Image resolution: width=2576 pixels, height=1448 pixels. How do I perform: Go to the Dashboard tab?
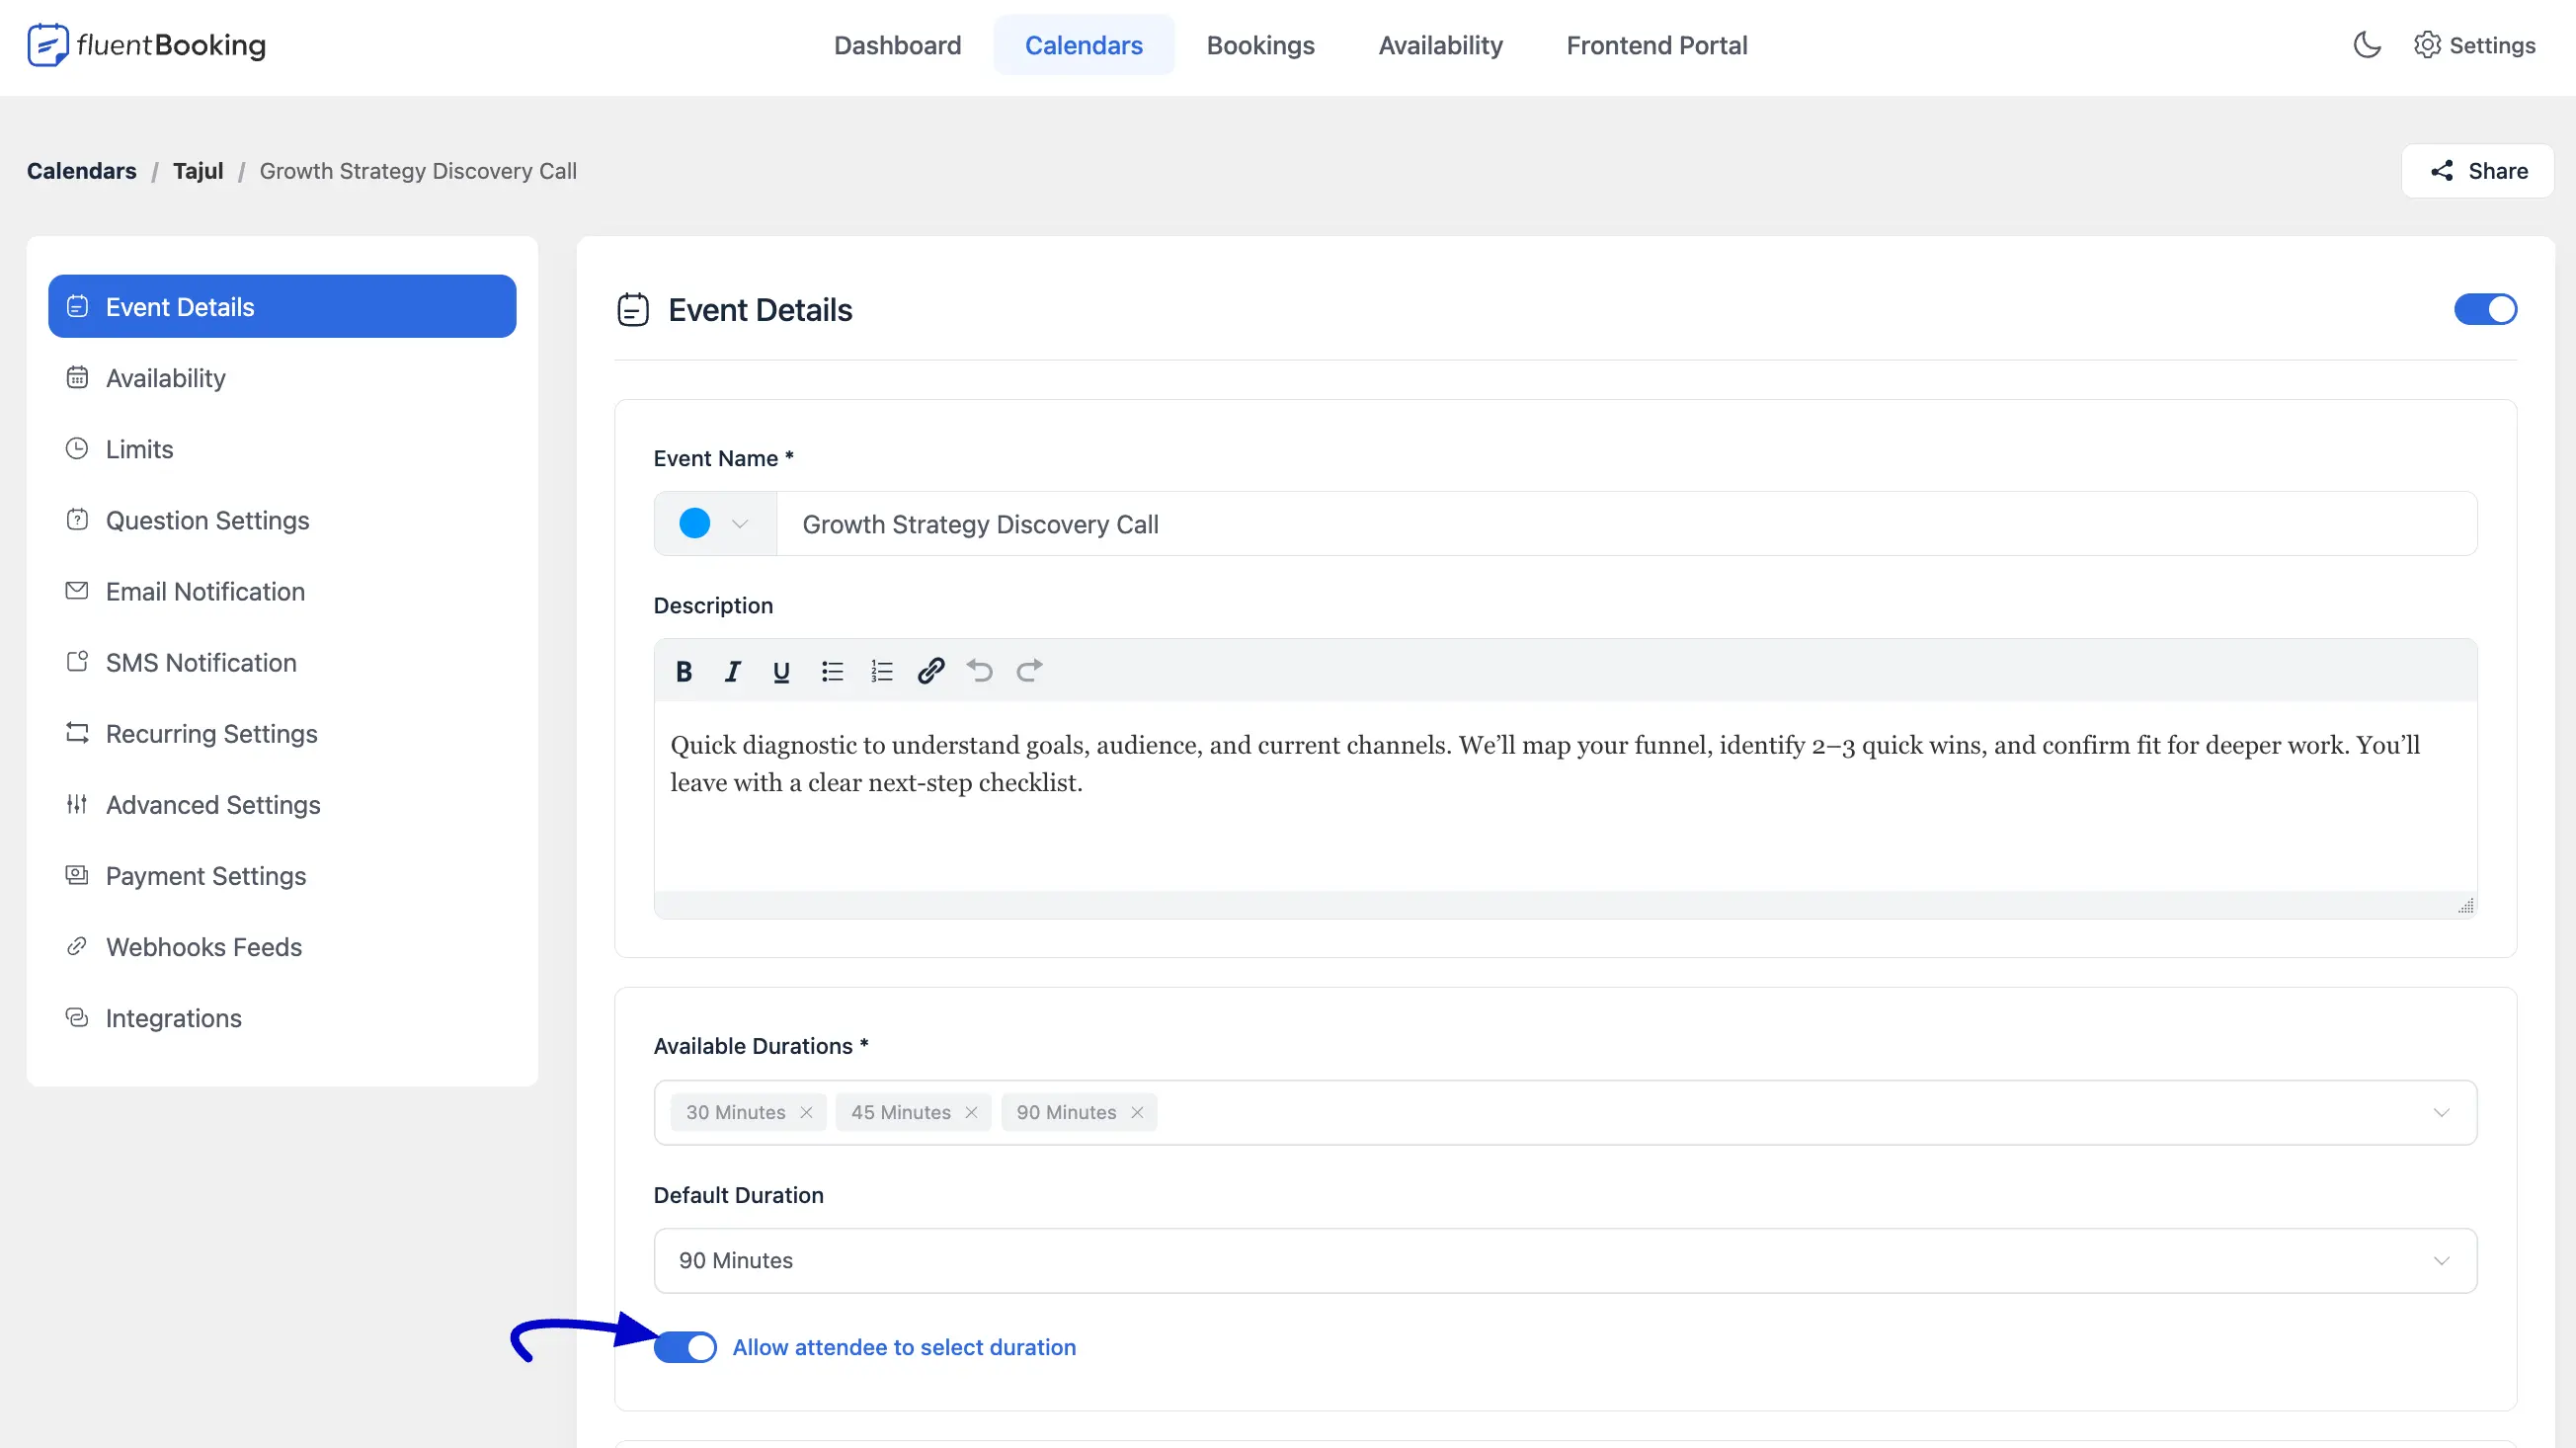click(x=897, y=45)
